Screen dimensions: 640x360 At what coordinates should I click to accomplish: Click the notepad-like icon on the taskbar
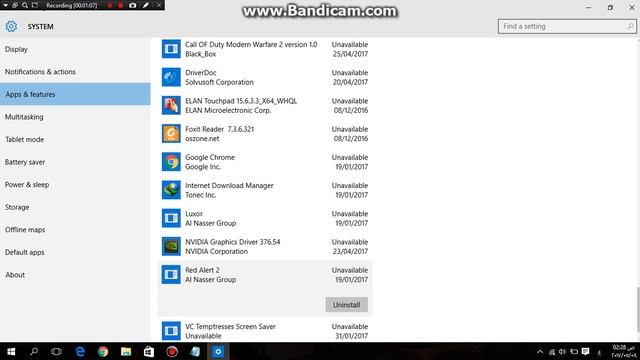coord(195,351)
